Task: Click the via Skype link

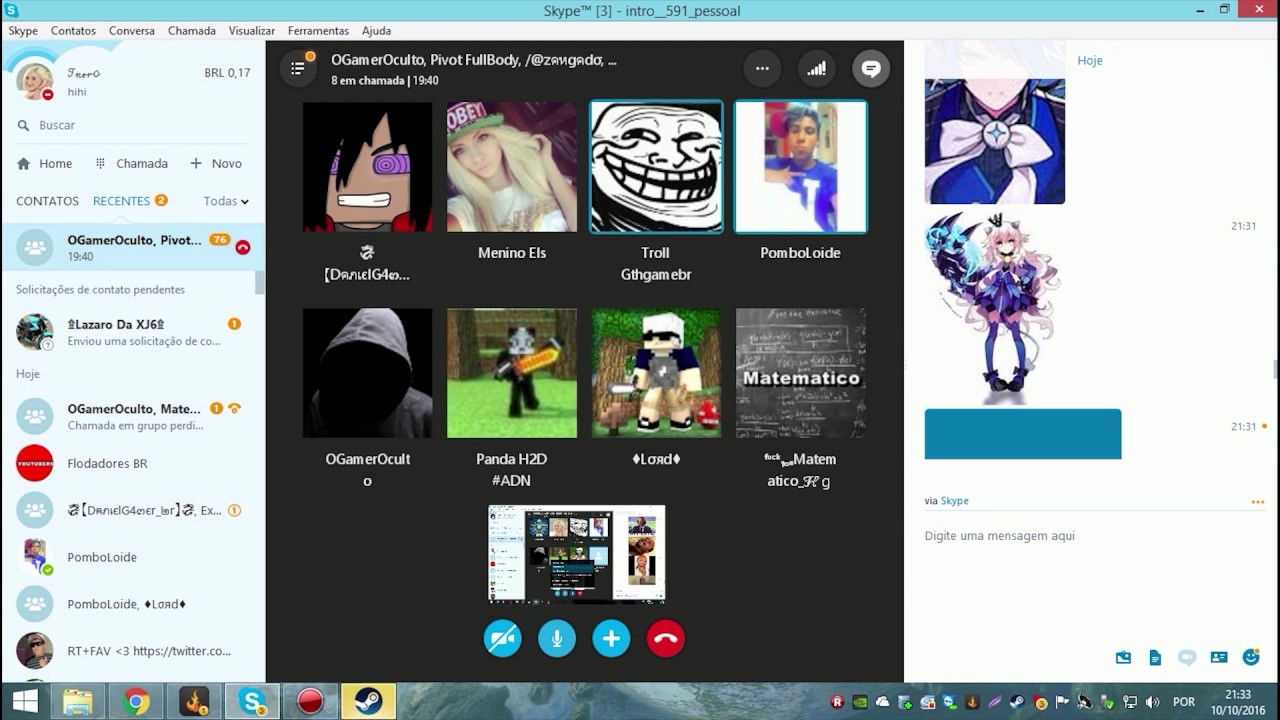Action: click(x=955, y=501)
